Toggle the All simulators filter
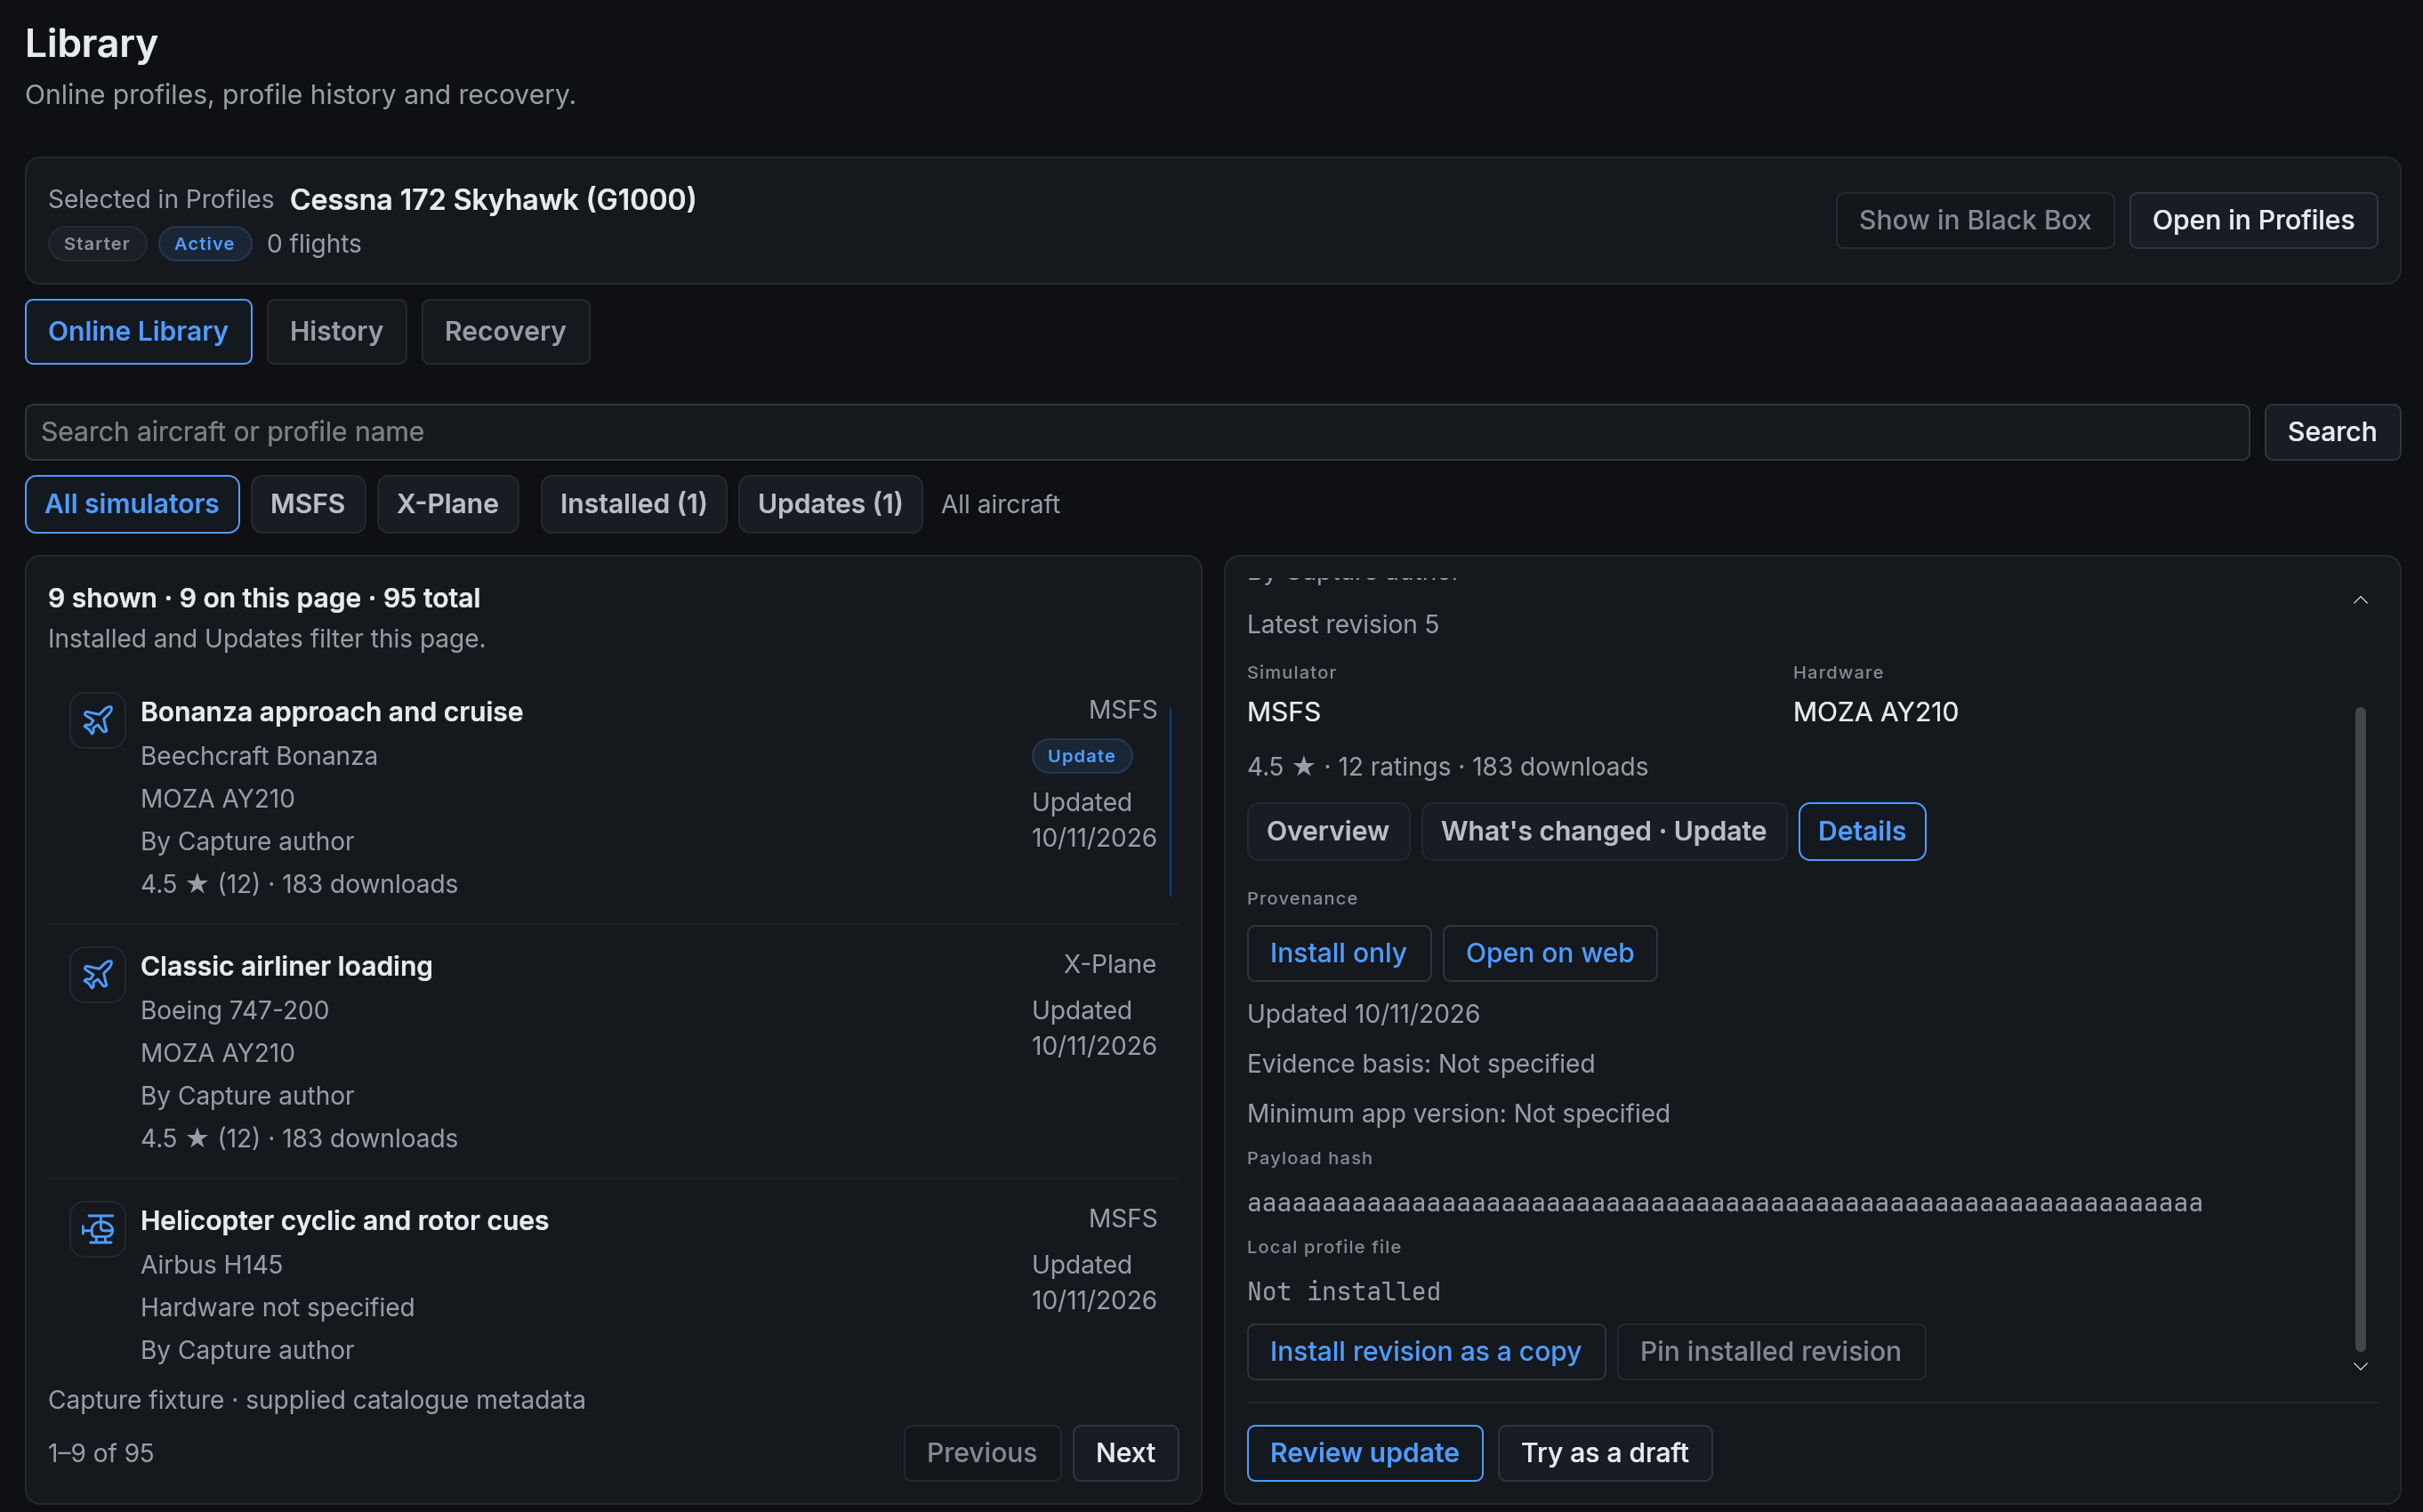Image resolution: width=2423 pixels, height=1512 pixels. pyautogui.click(x=132, y=504)
